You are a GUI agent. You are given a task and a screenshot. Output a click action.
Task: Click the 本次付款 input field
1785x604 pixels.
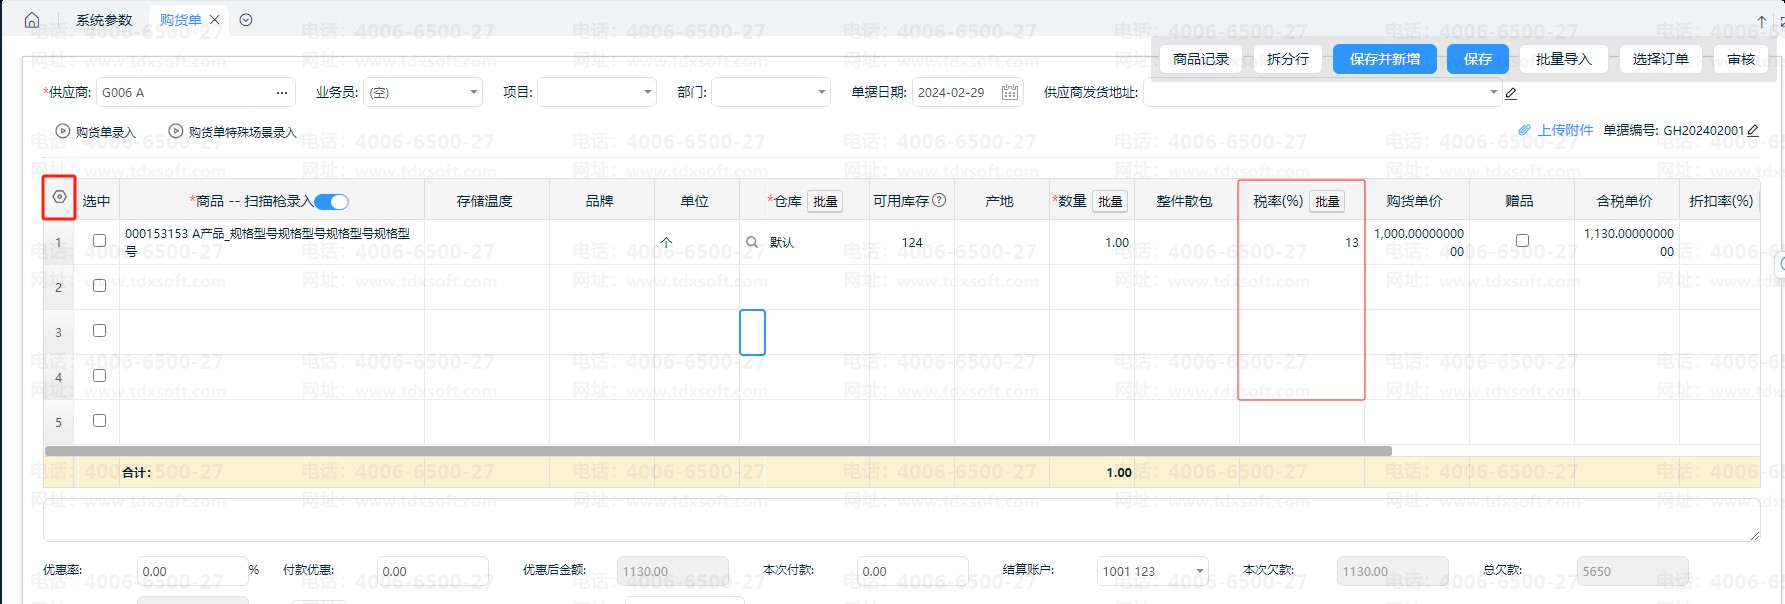[912, 571]
